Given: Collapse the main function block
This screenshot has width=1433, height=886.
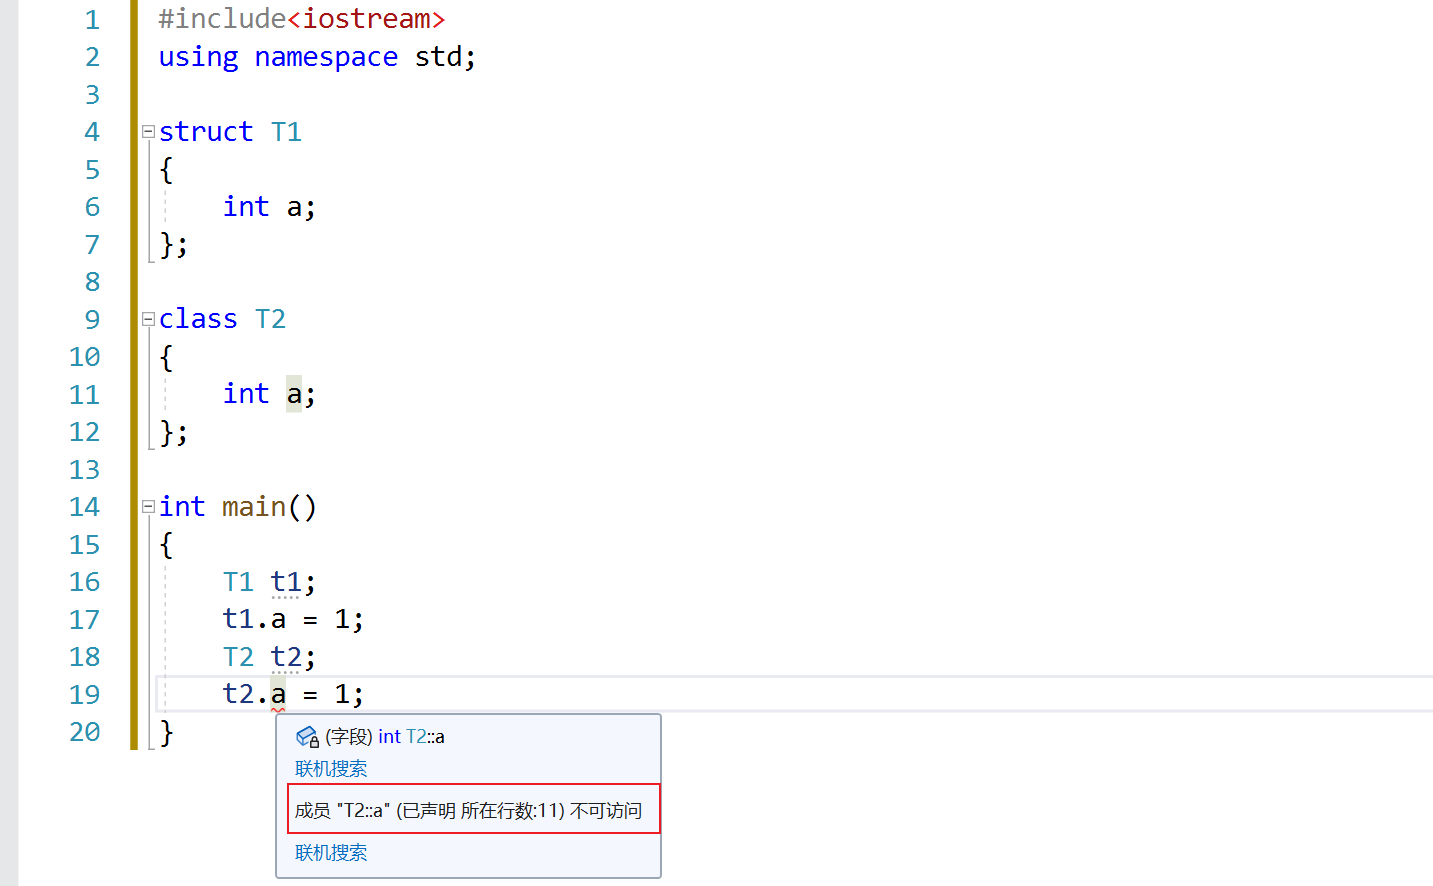Looking at the screenshot, I should 148,507.
